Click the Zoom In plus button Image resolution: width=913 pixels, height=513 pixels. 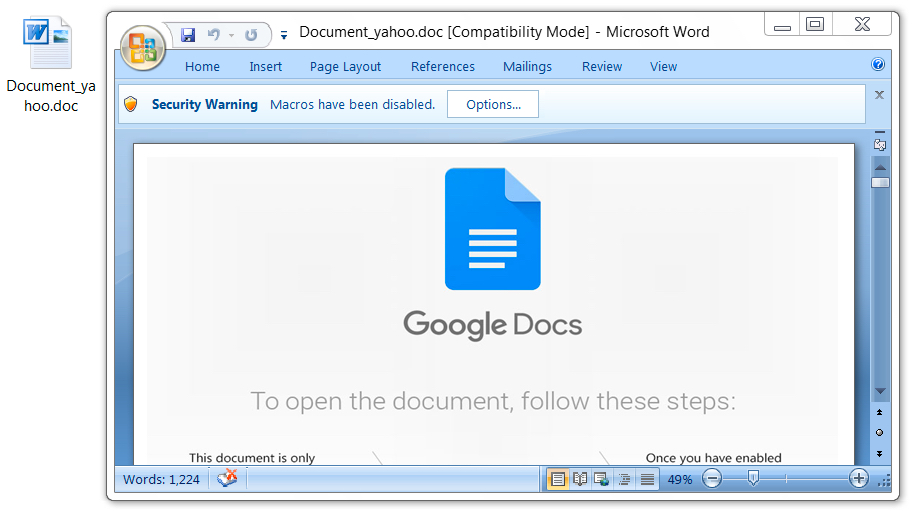(858, 479)
